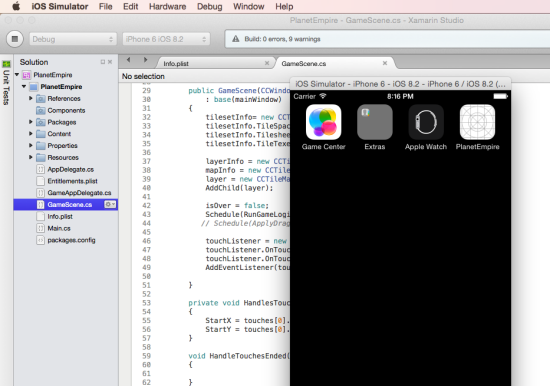Viewport: 550px width, 386px height.
Task: Select GameAppDelegate.cs in the solution tree
Action: point(79,193)
